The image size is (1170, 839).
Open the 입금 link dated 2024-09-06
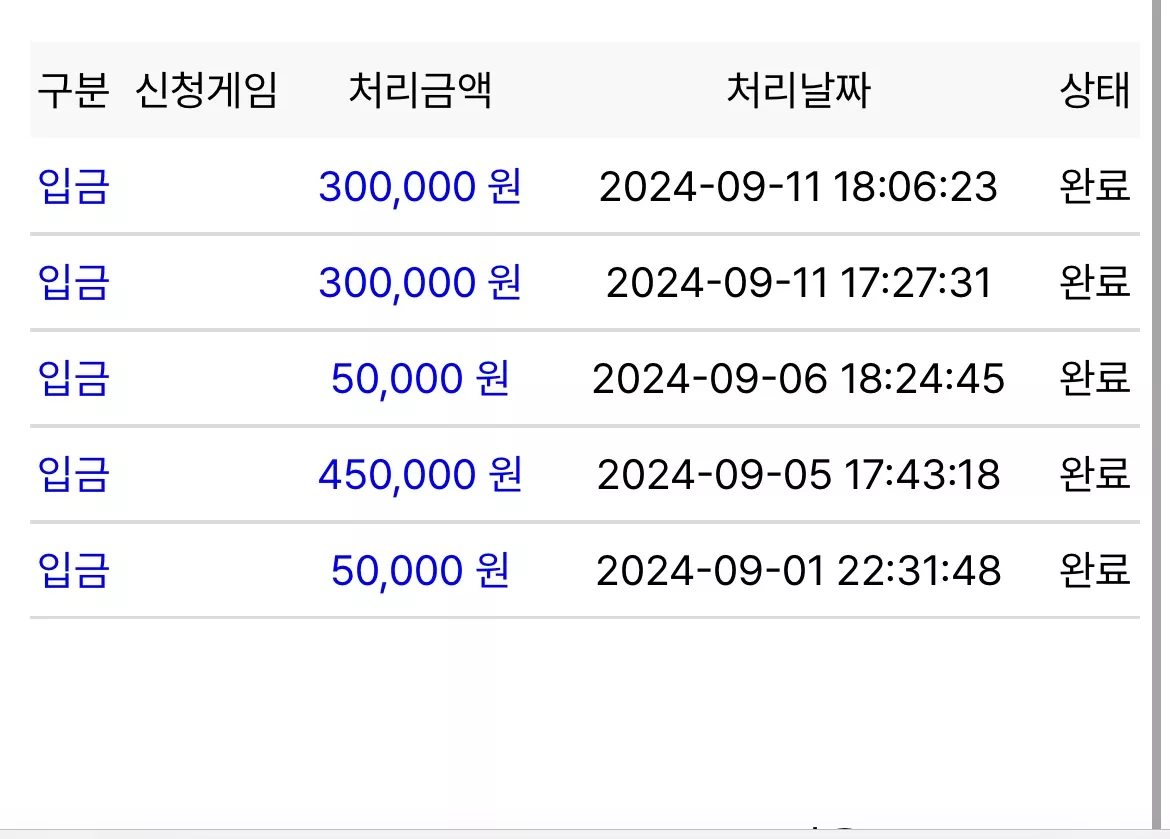[x=73, y=378]
